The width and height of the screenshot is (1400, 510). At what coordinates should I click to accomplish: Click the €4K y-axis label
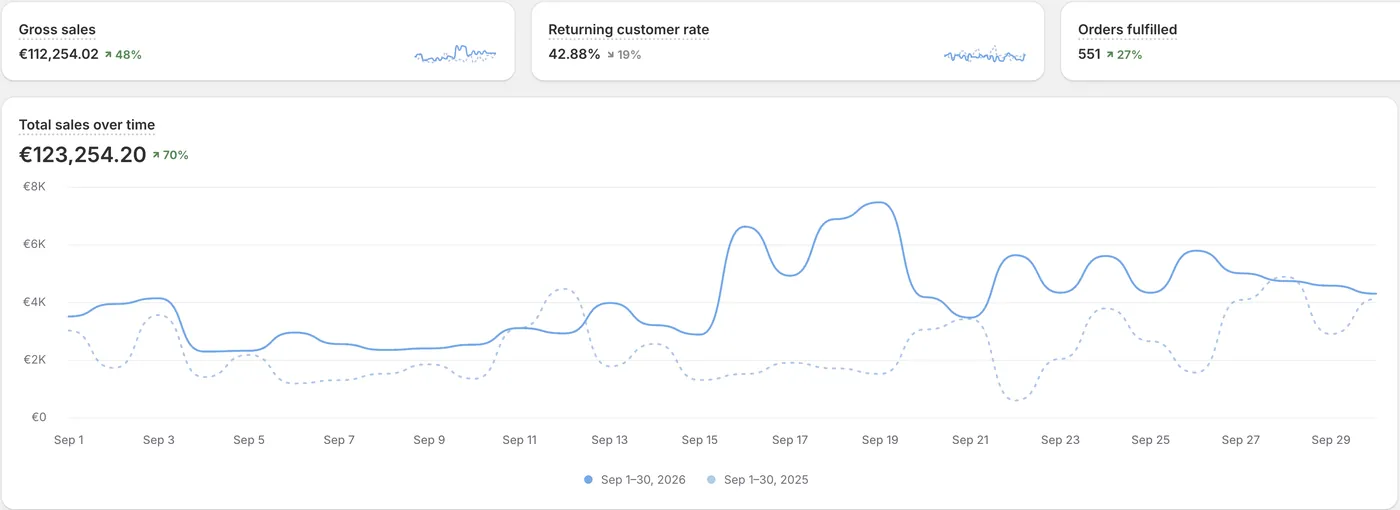pos(34,303)
